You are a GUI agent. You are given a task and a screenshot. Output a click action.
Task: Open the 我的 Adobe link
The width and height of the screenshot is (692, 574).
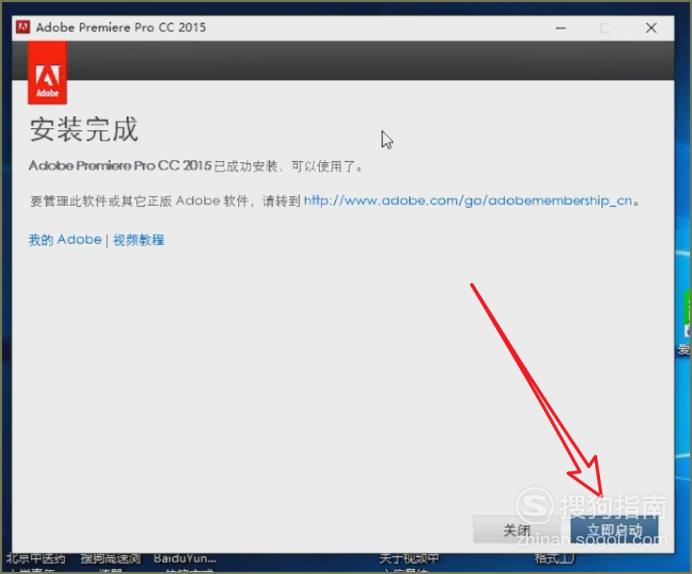(x=65, y=240)
